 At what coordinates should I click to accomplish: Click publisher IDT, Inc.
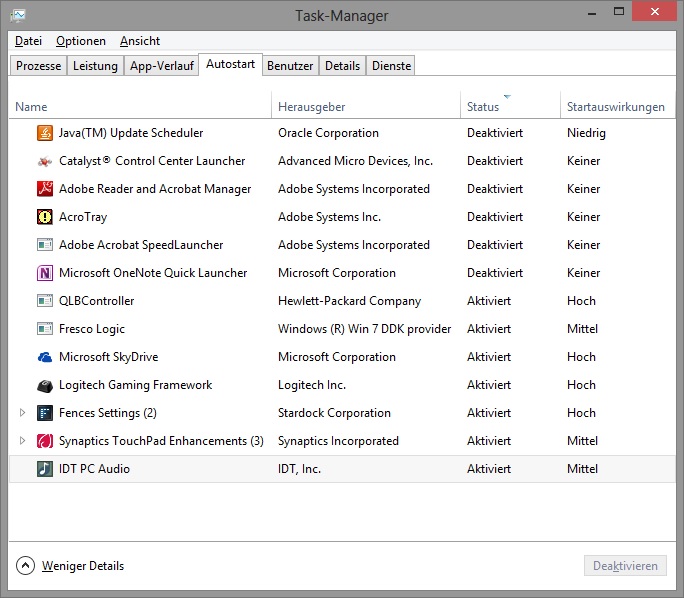[x=299, y=469]
